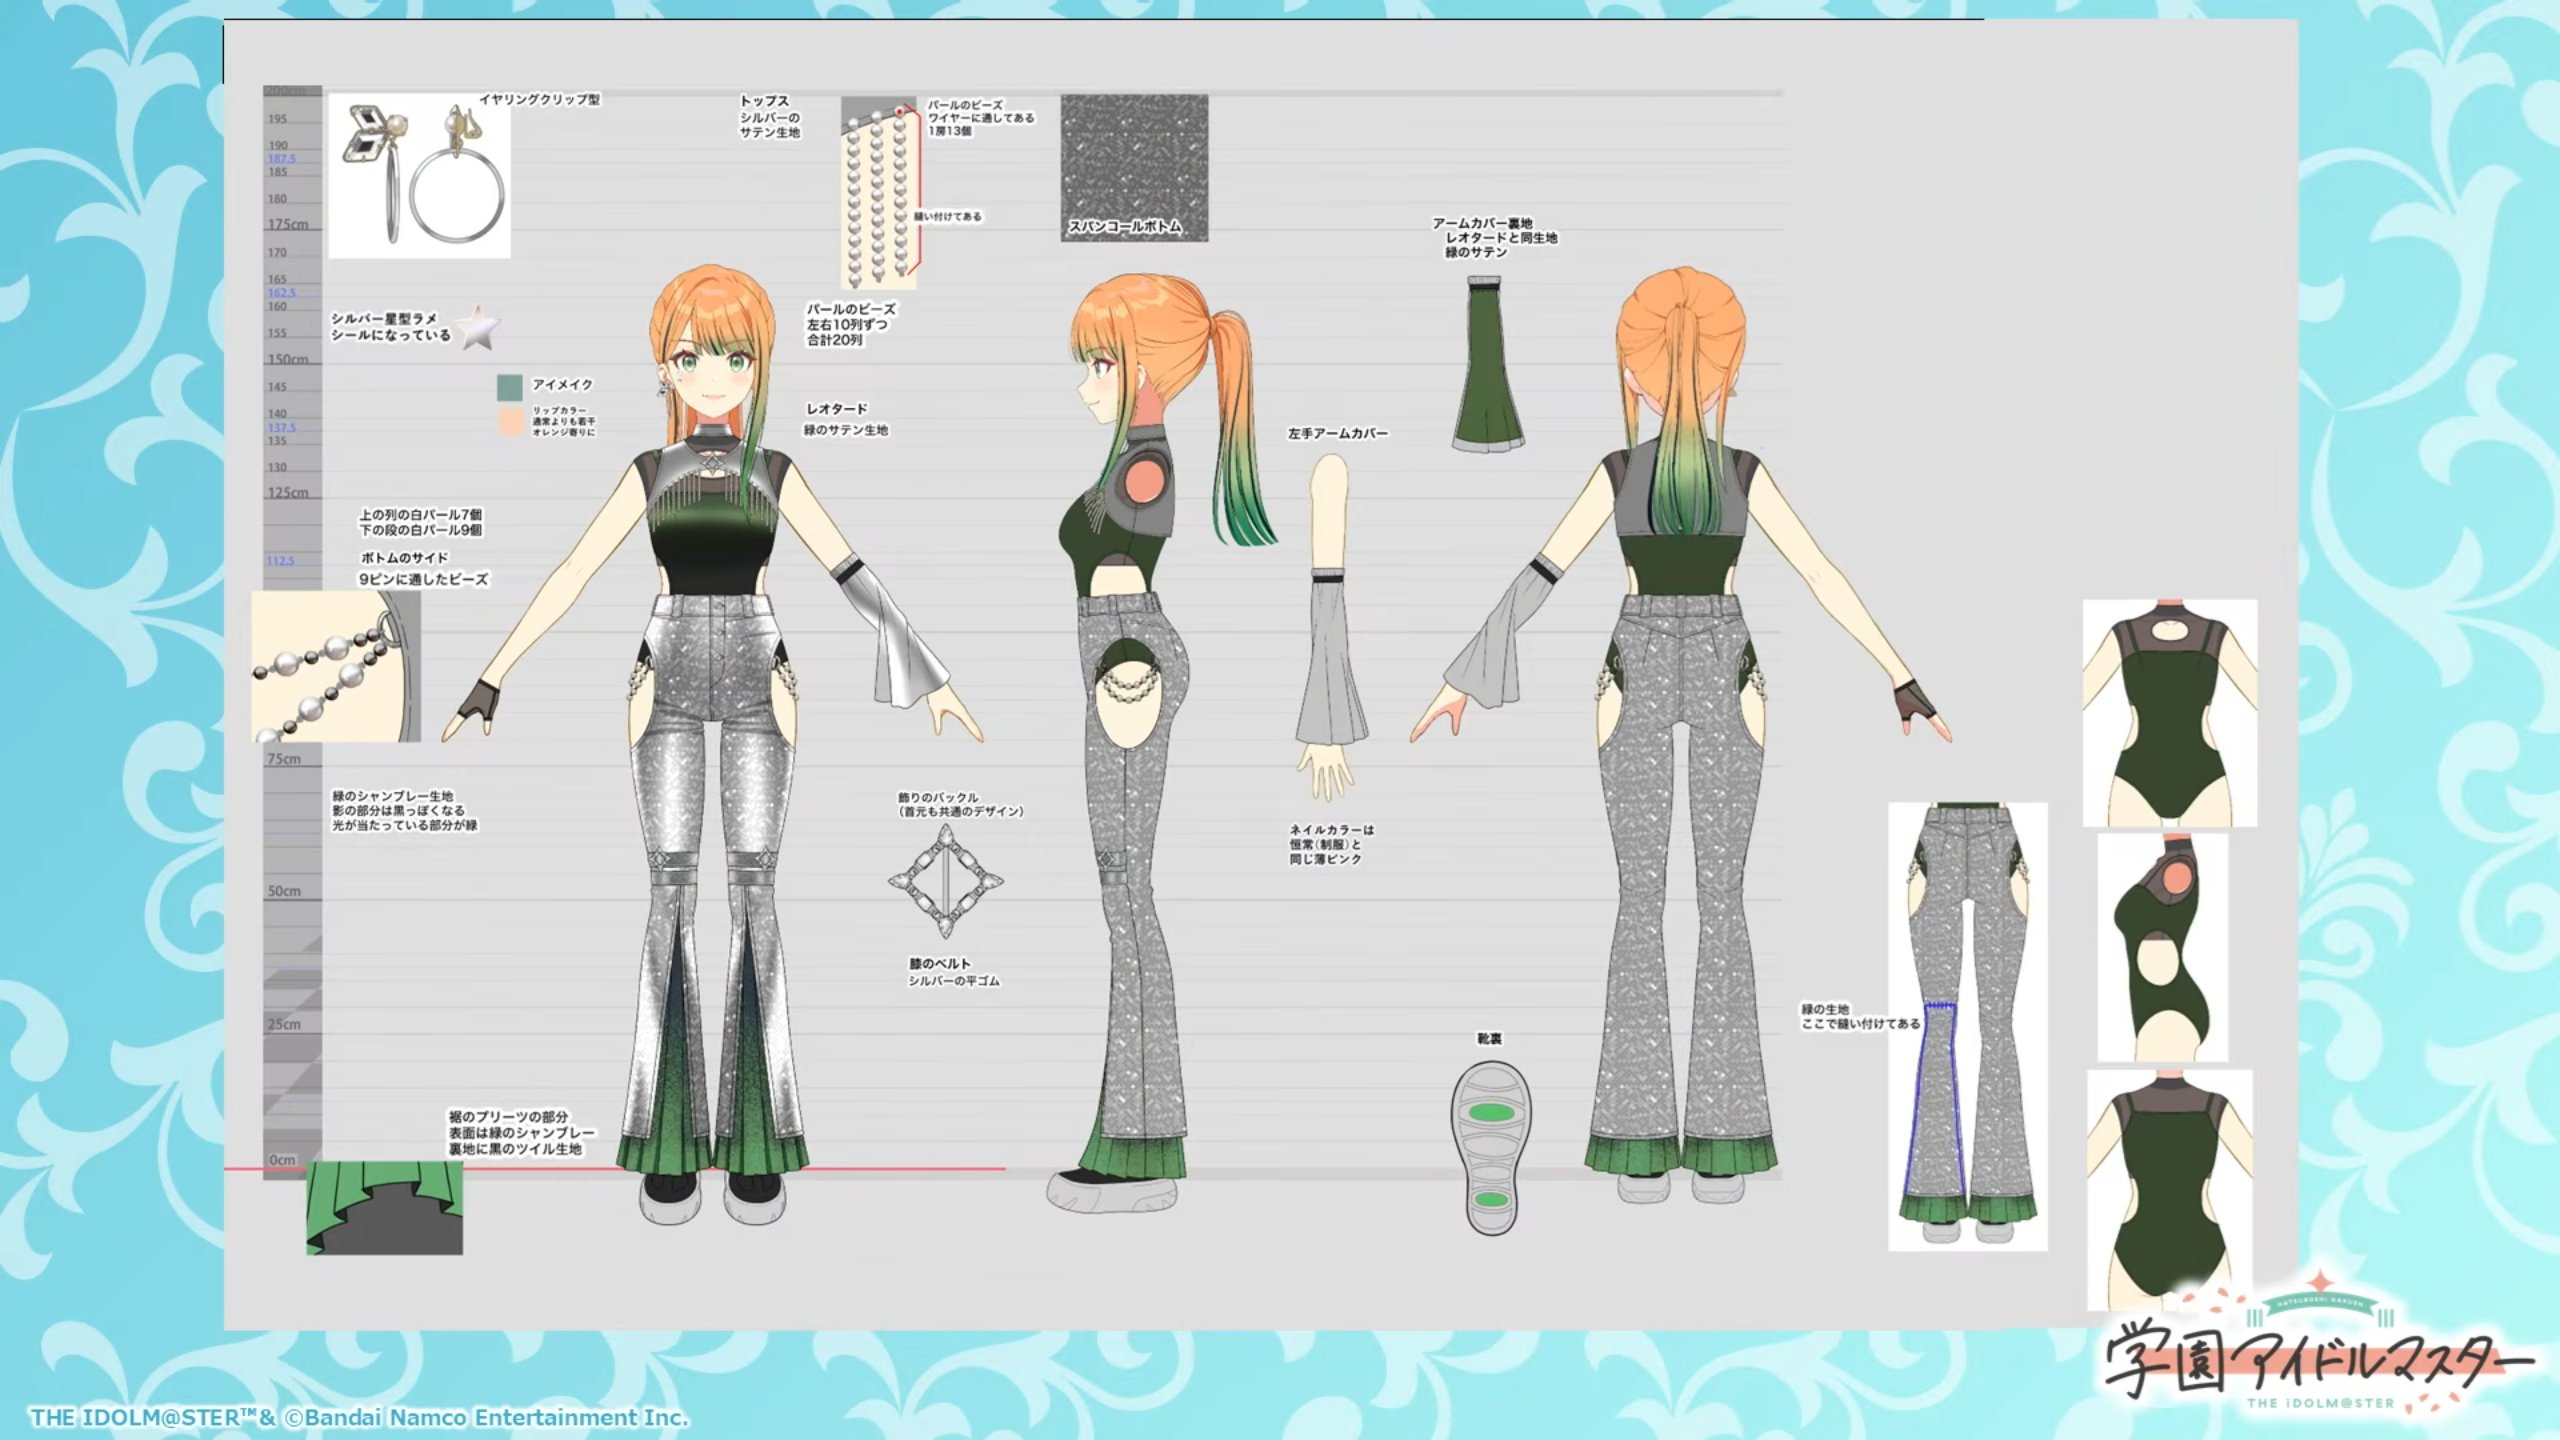Click the diamond-shaped decorative buckle illustration
Screen dimensions: 2560x1440
click(x=945, y=882)
